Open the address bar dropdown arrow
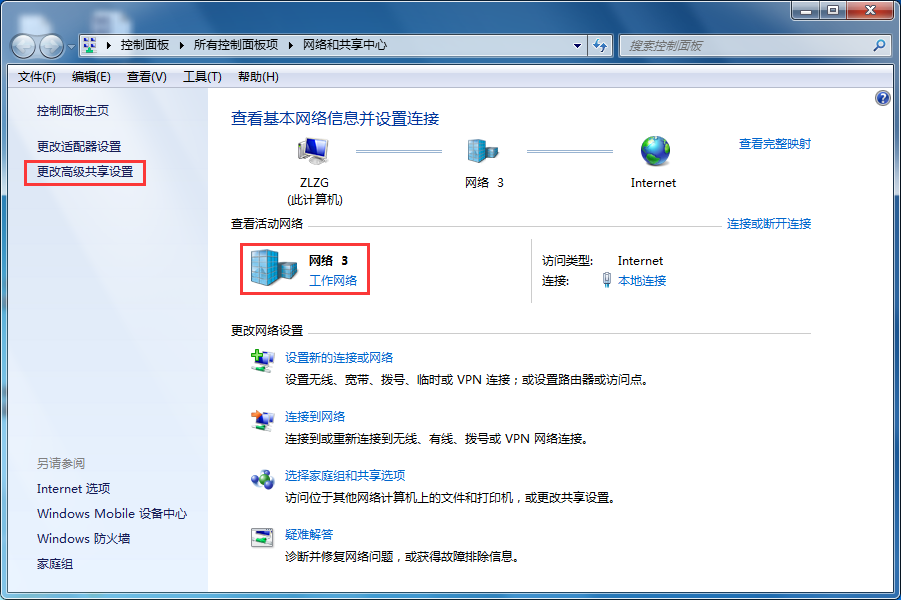This screenshot has width=901, height=600. (x=577, y=45)
